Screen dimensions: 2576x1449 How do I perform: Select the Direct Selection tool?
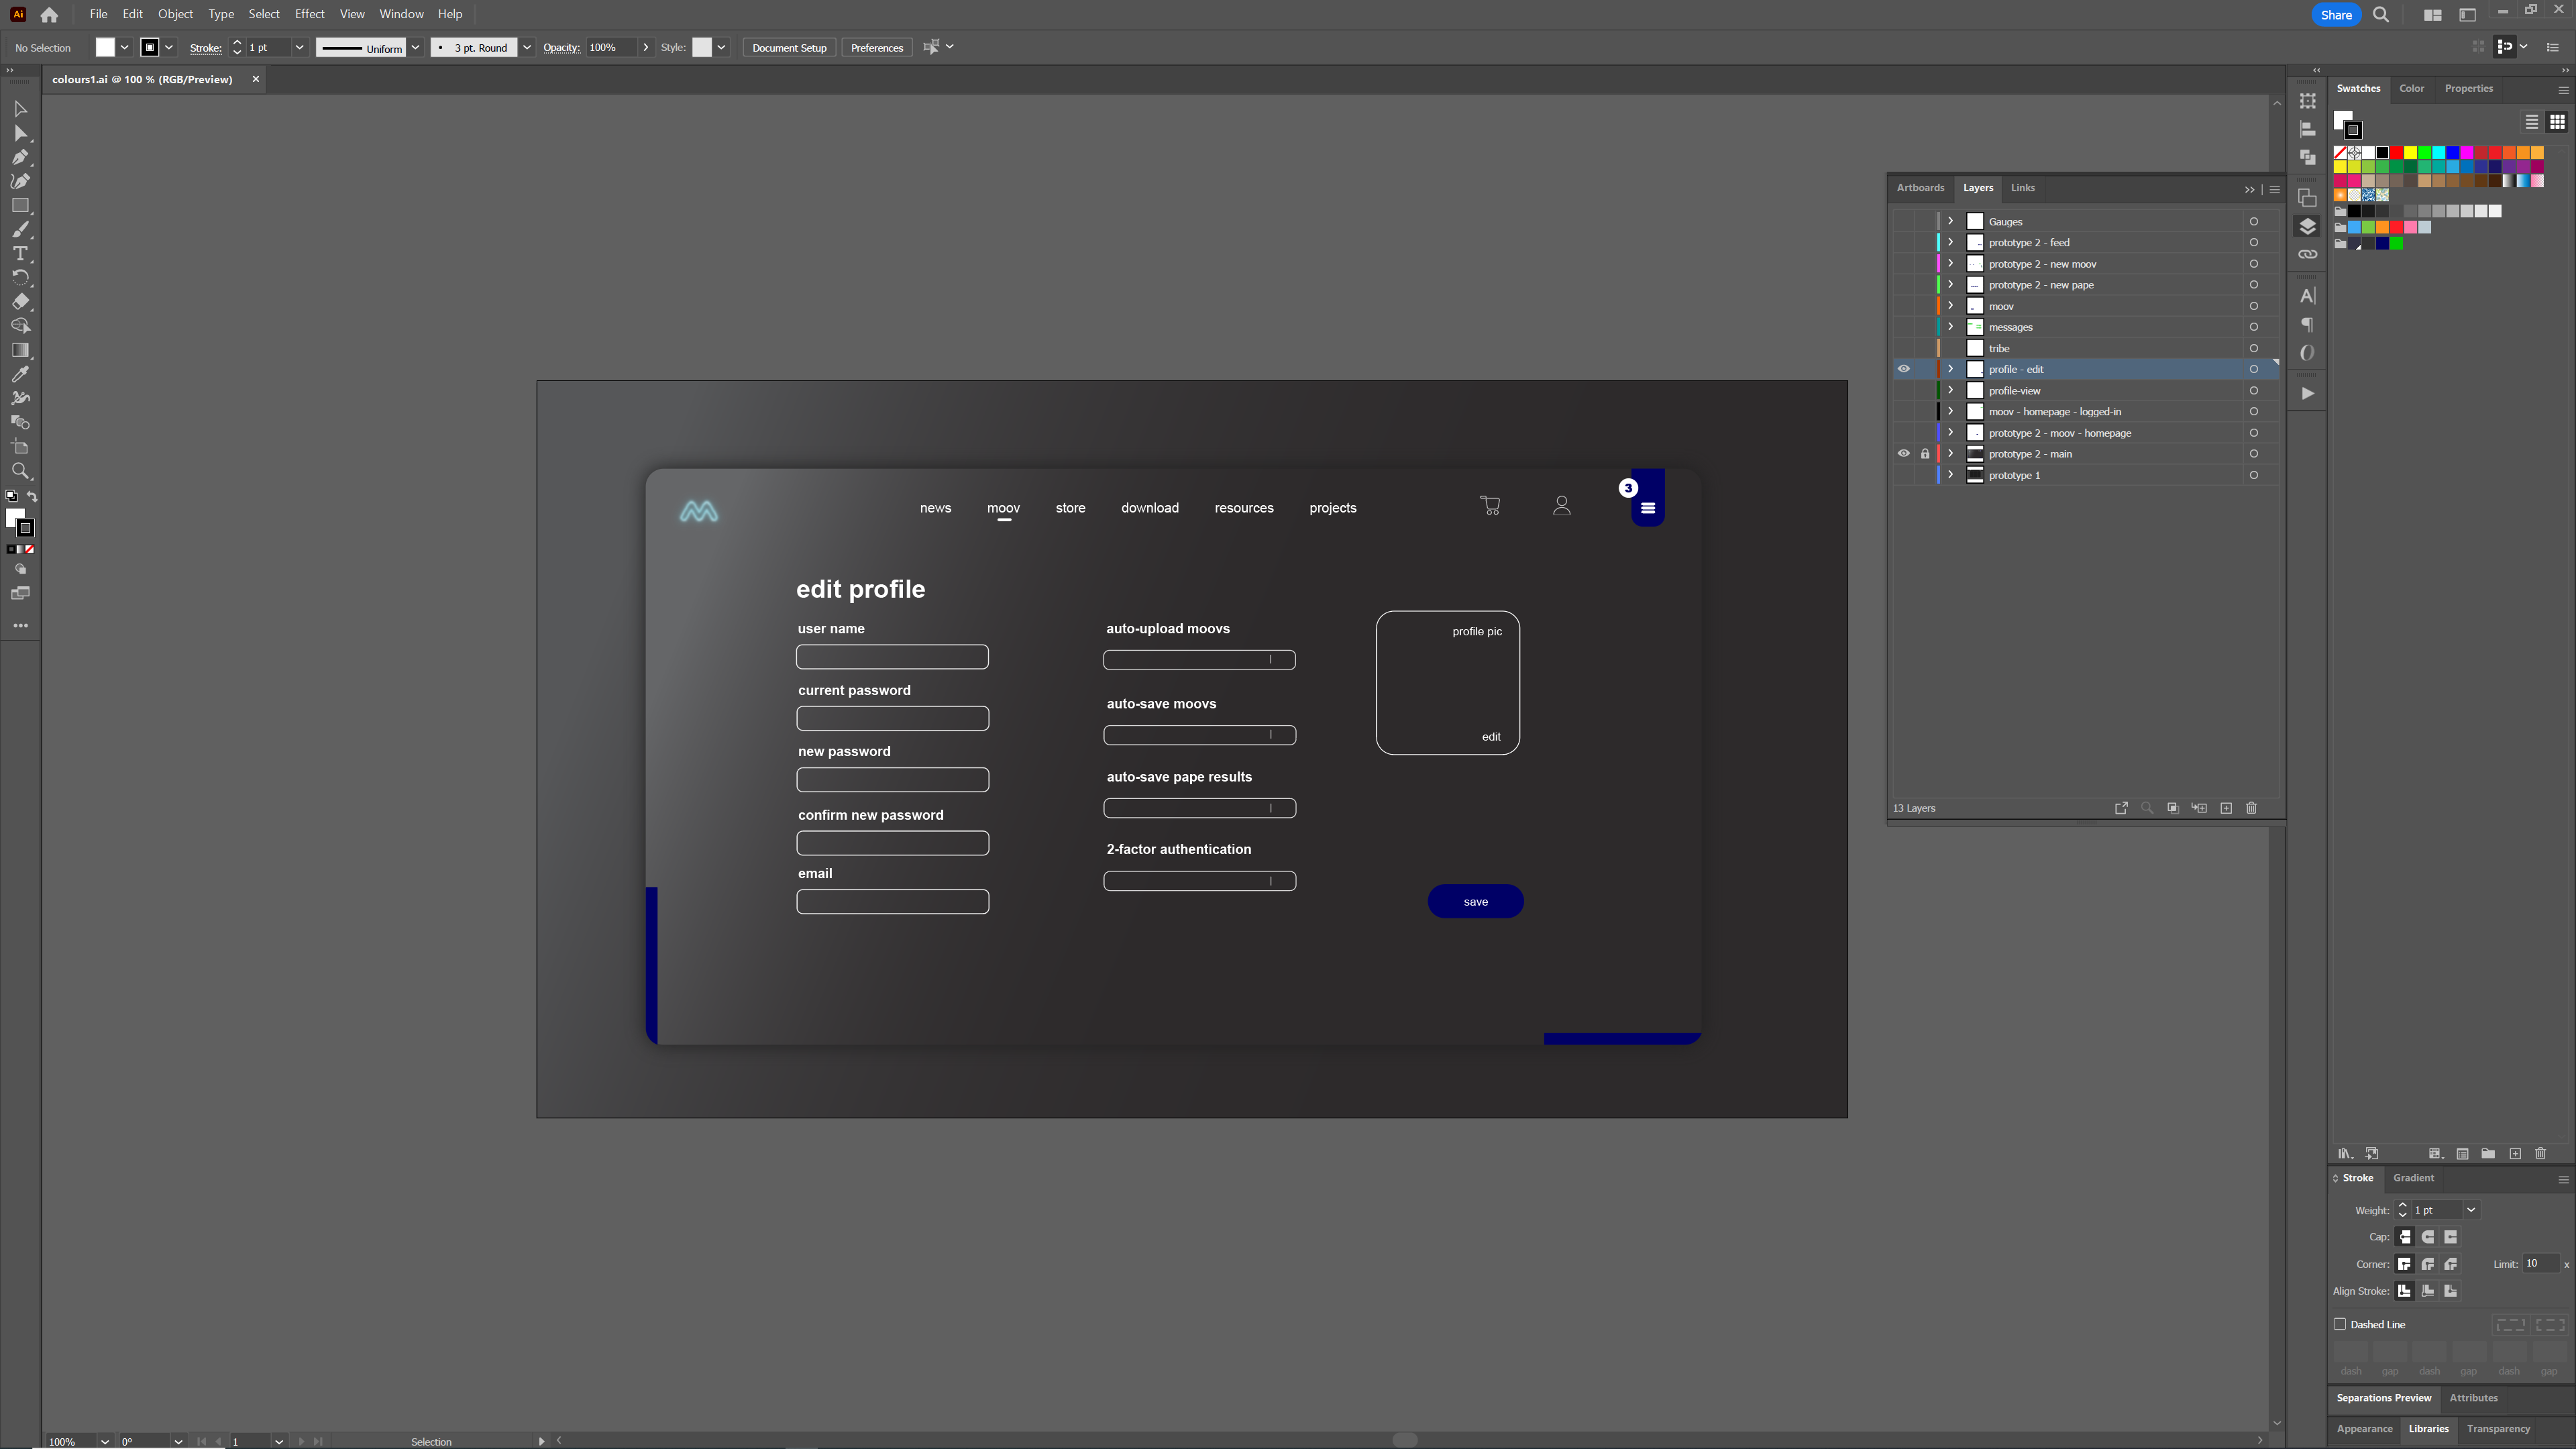(x=20, y=133)
